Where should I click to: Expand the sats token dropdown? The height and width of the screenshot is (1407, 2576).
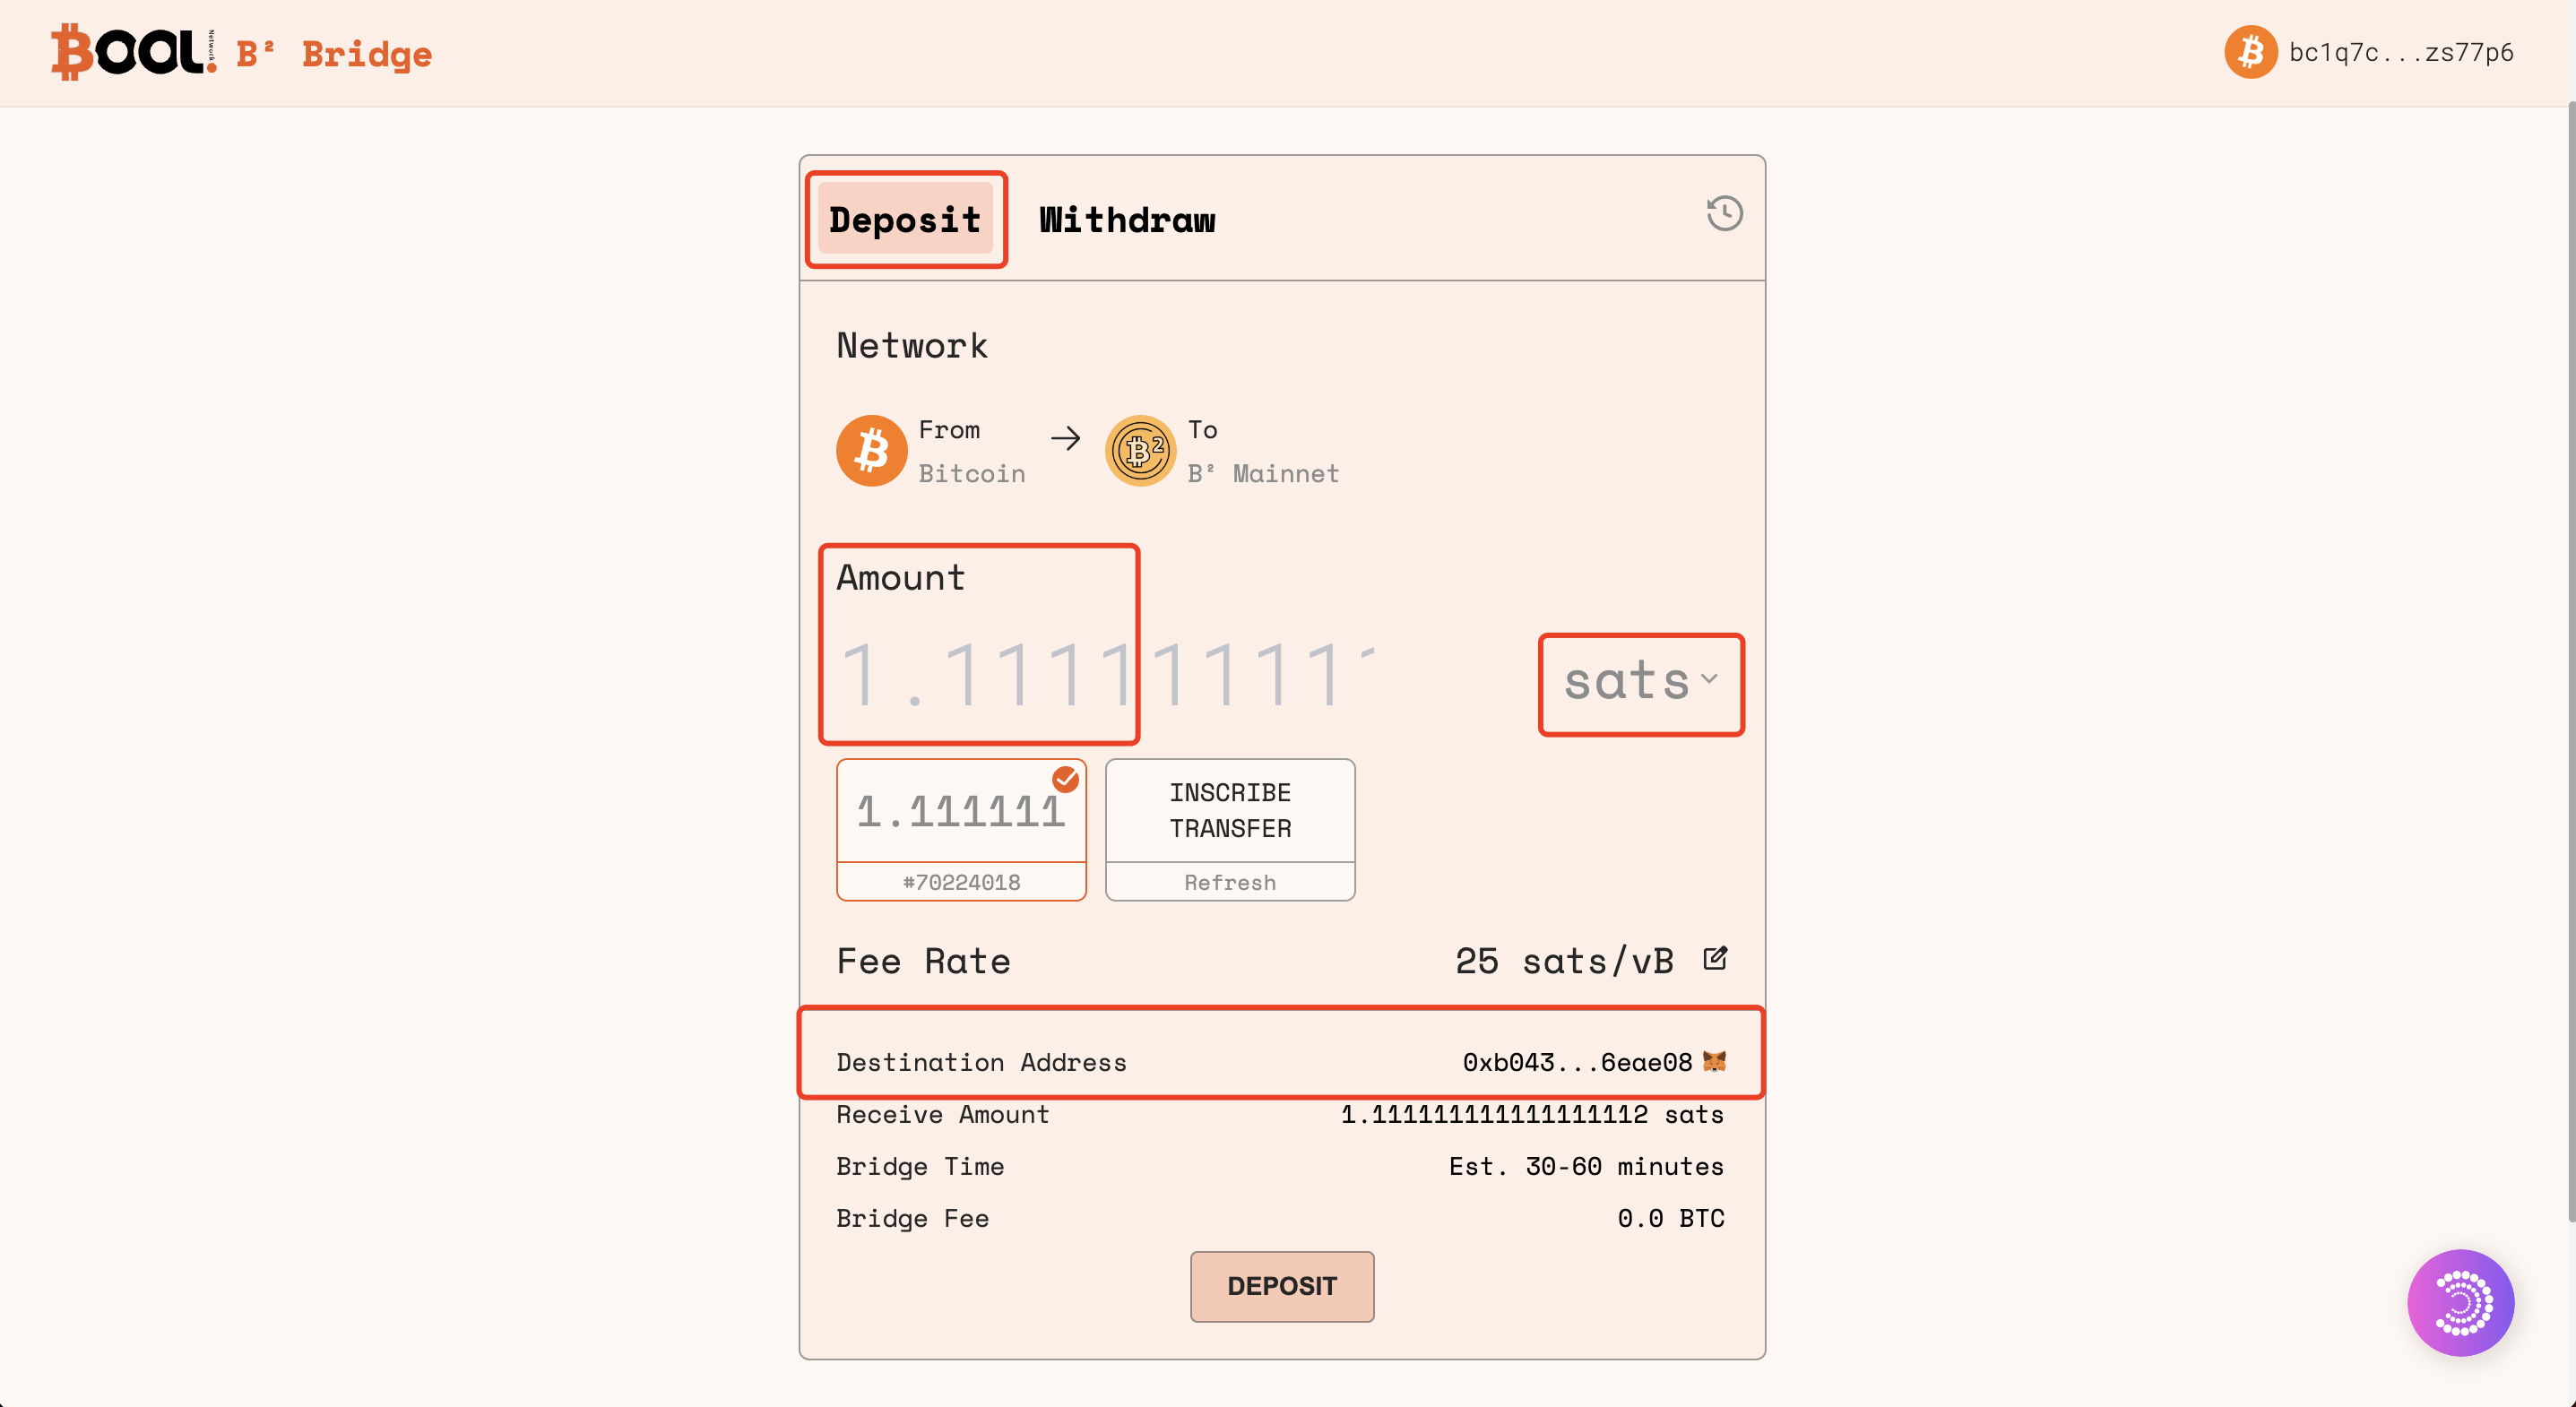(1641, 683)
